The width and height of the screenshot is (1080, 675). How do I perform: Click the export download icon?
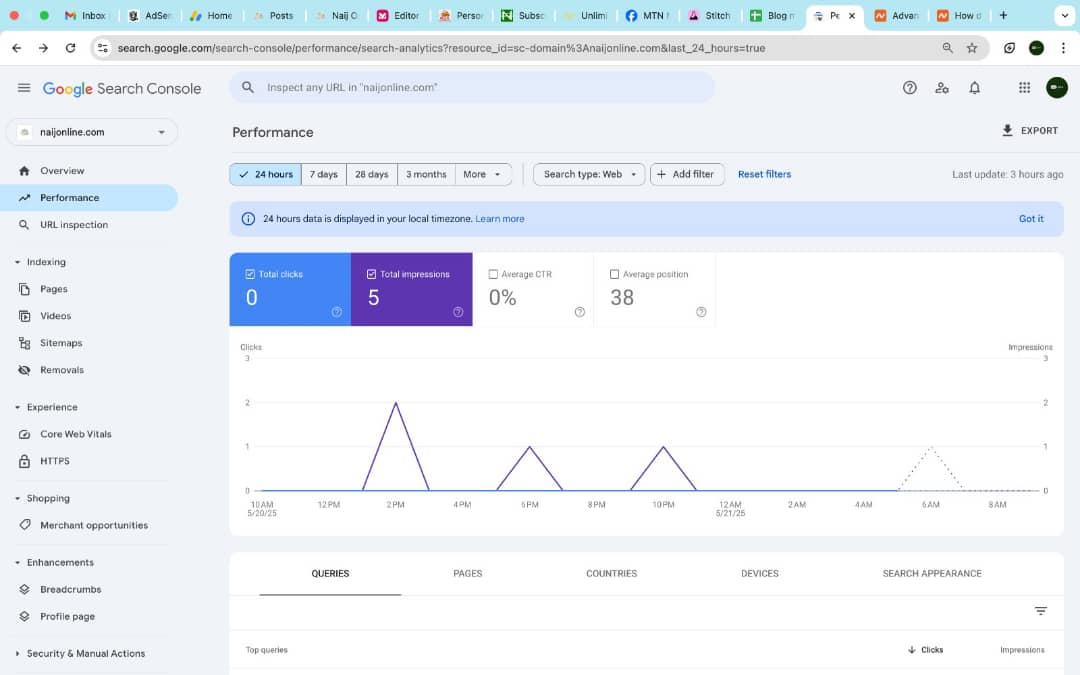(x=1007, y=131)
